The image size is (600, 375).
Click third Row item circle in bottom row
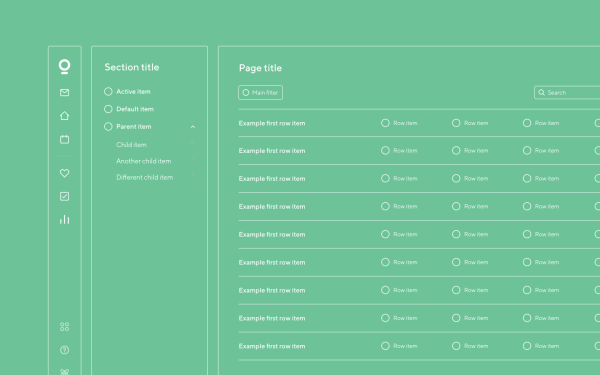click(x=527, y=346)
